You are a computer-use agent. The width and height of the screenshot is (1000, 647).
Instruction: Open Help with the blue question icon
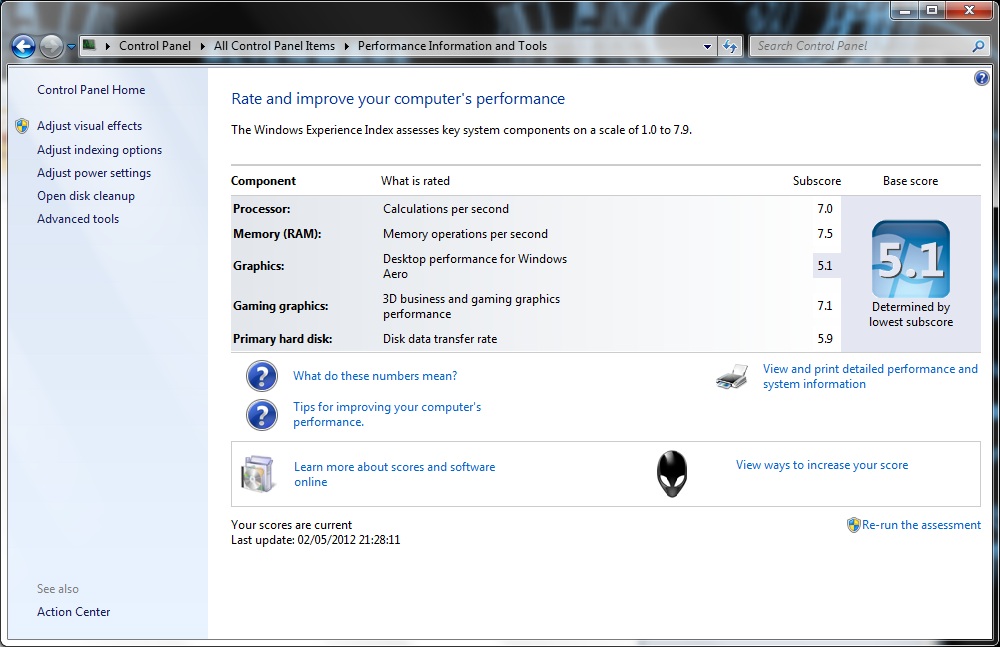click(982, 78)
